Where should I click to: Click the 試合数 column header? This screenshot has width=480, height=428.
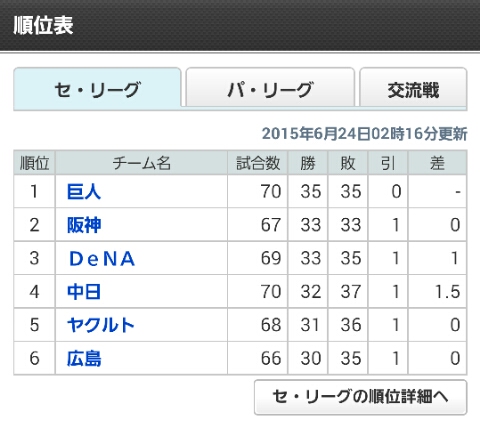pyautogui.click(x=258, y=163)
